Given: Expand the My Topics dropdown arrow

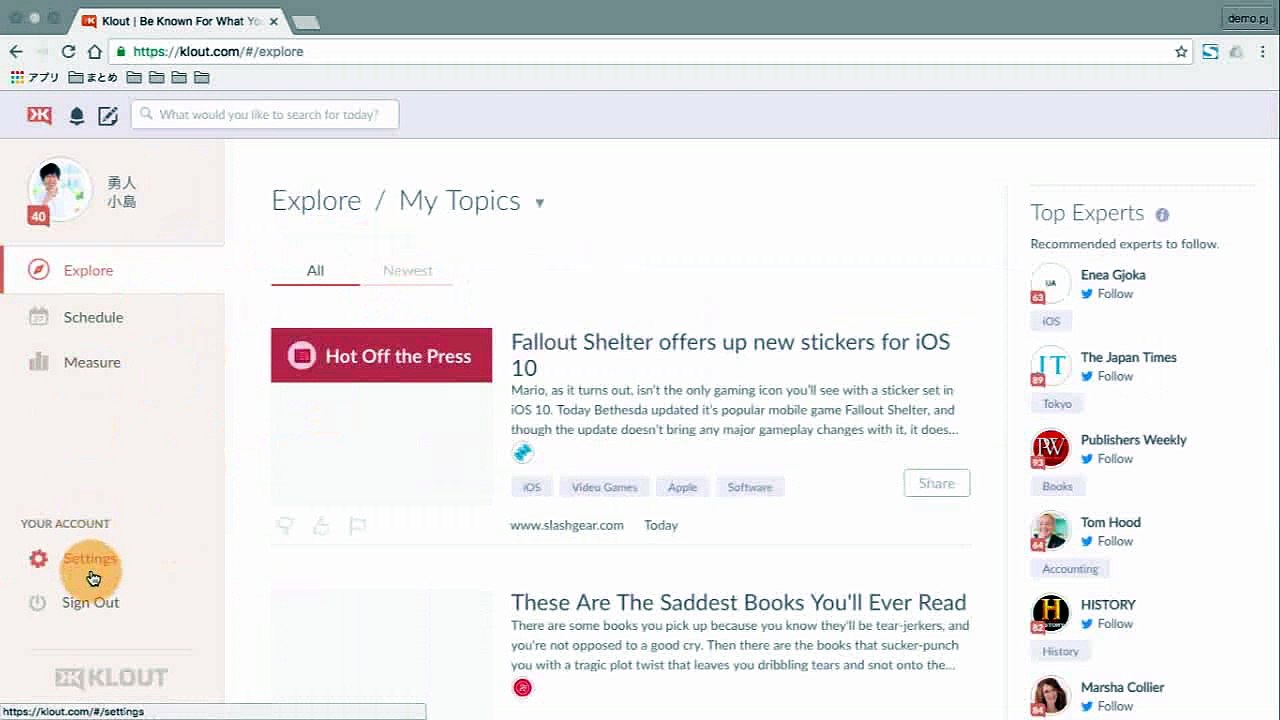Looking at the screenshot, I should click(539, 203).
